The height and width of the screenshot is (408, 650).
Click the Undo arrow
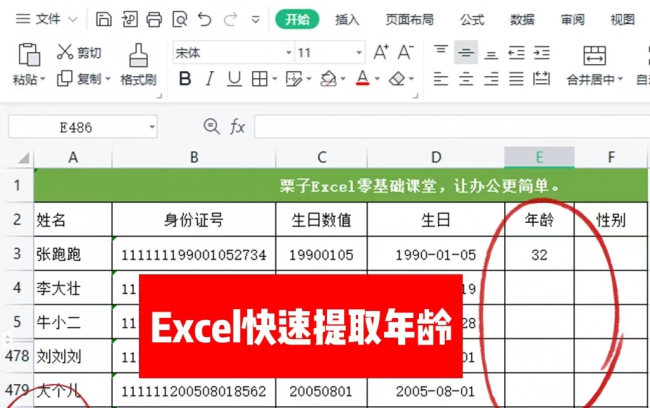pos(205,19)
